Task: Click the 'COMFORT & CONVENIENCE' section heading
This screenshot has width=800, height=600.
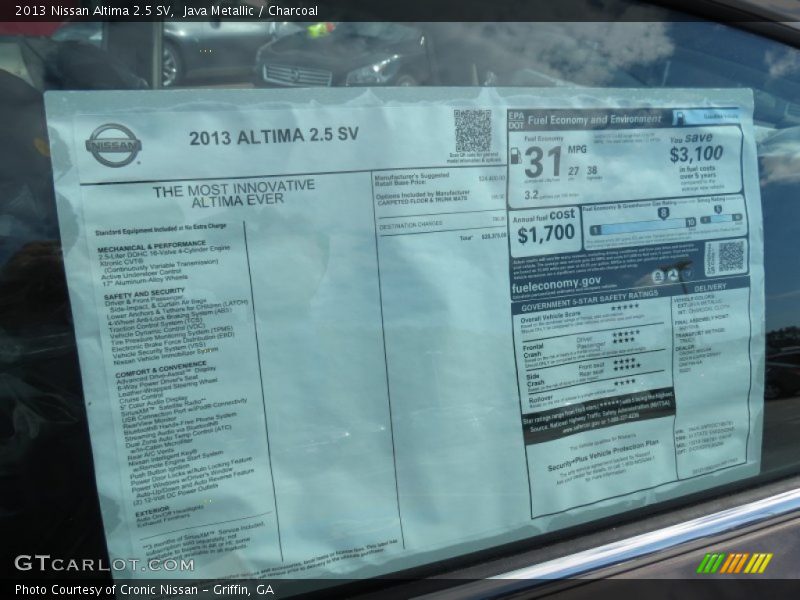Action: (x=161, y=369)
